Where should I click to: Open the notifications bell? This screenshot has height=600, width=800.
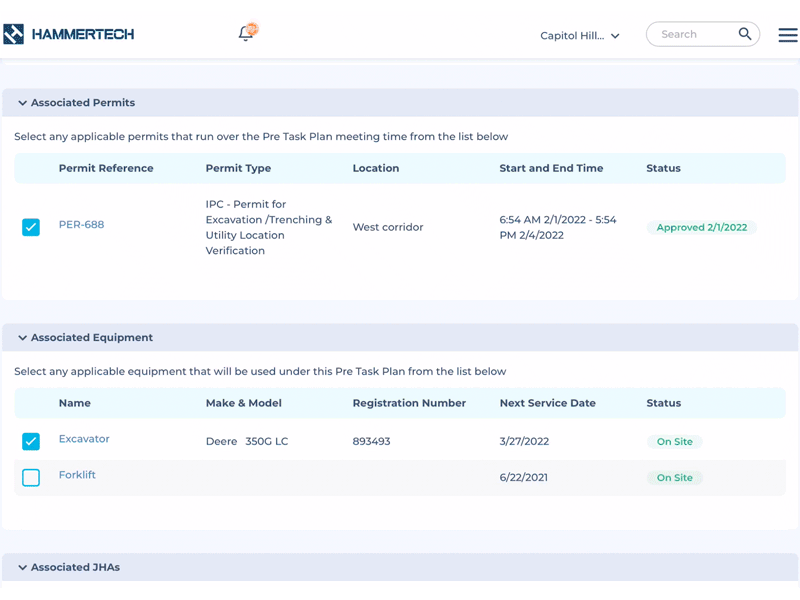click(246, 33)
